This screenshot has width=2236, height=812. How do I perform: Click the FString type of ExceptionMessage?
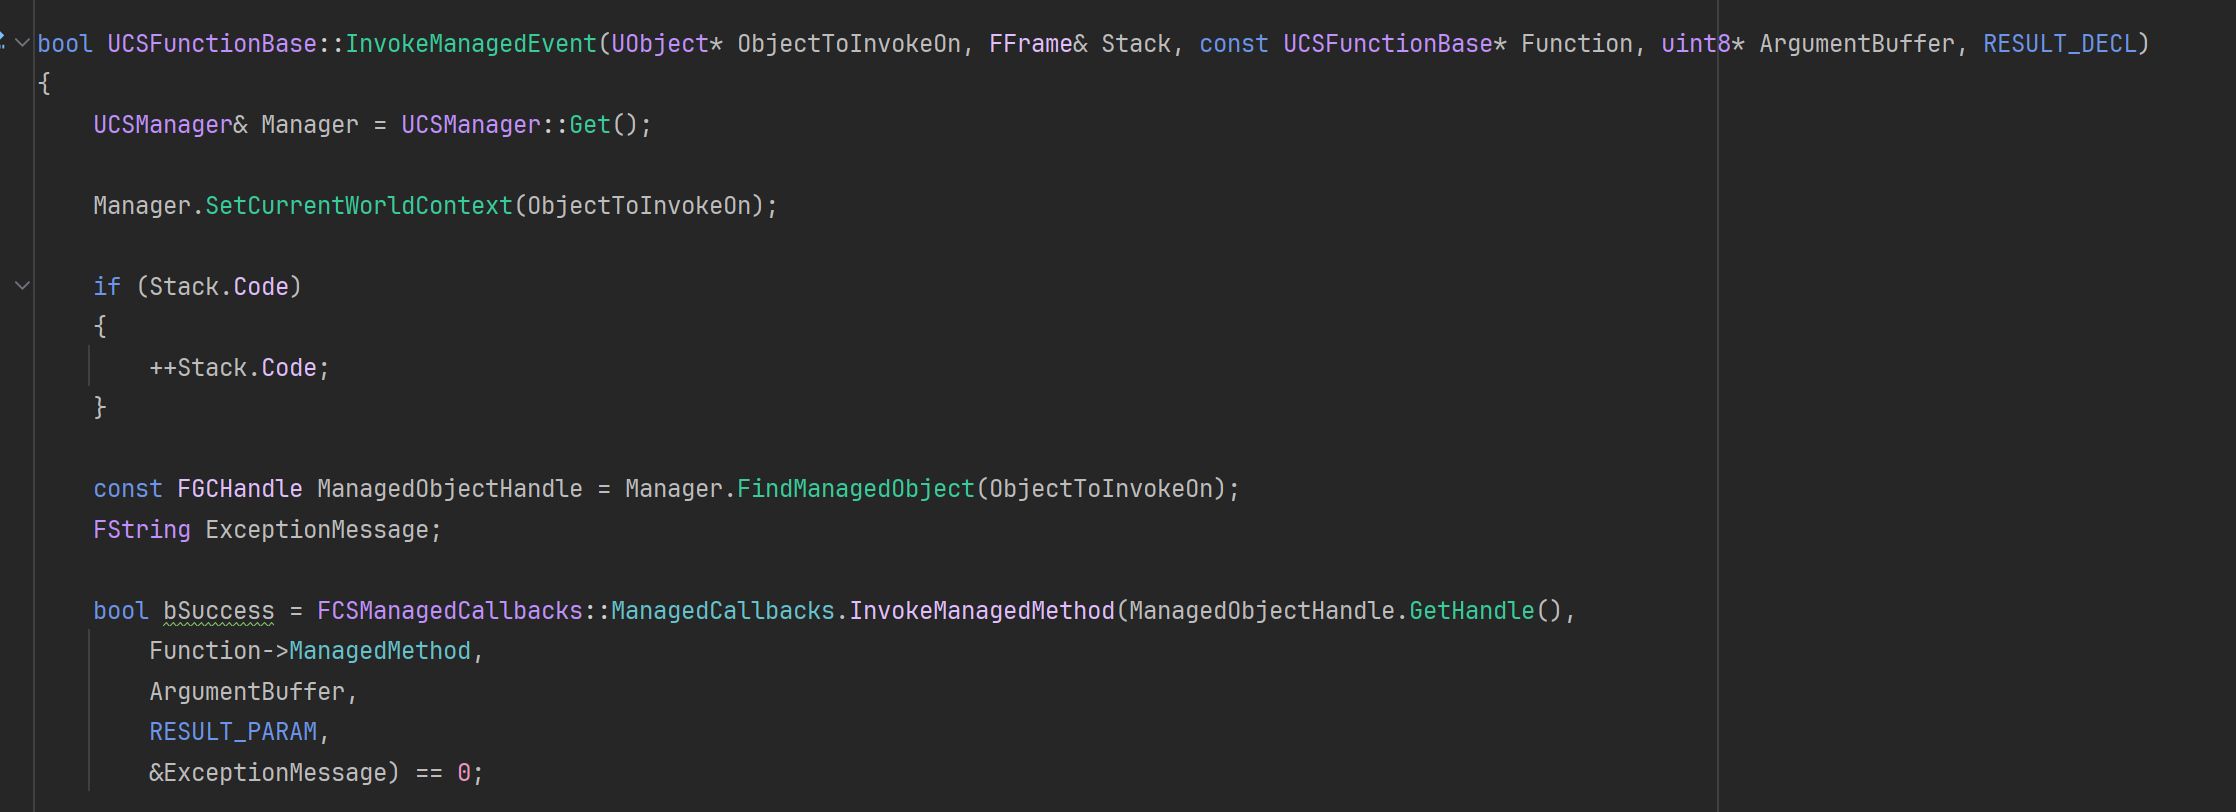click(x=141, y=530)
